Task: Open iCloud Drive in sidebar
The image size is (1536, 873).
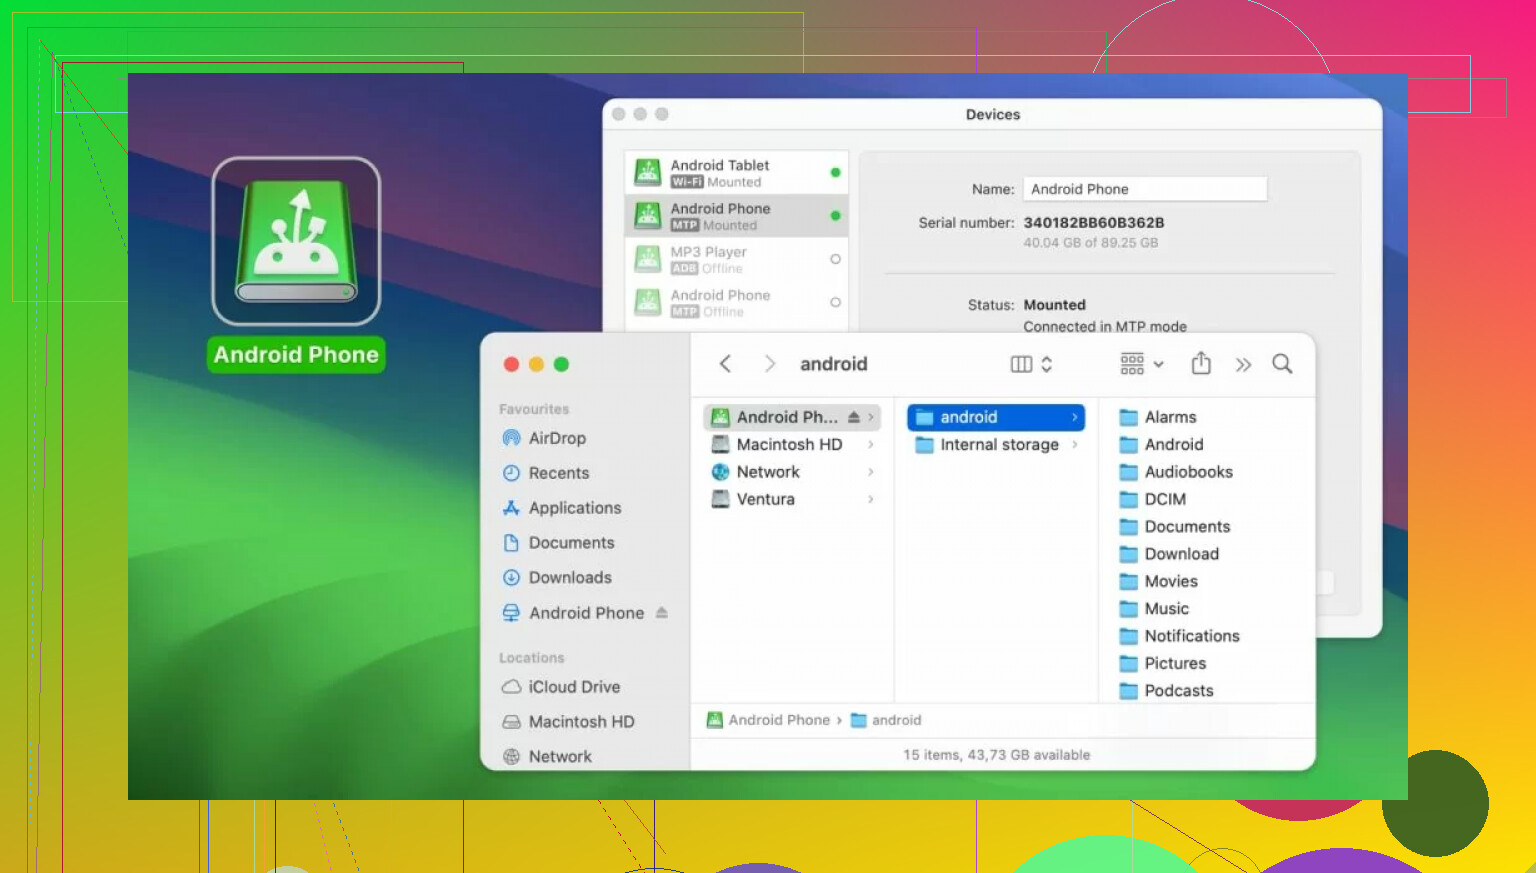Action: [561, 687]
